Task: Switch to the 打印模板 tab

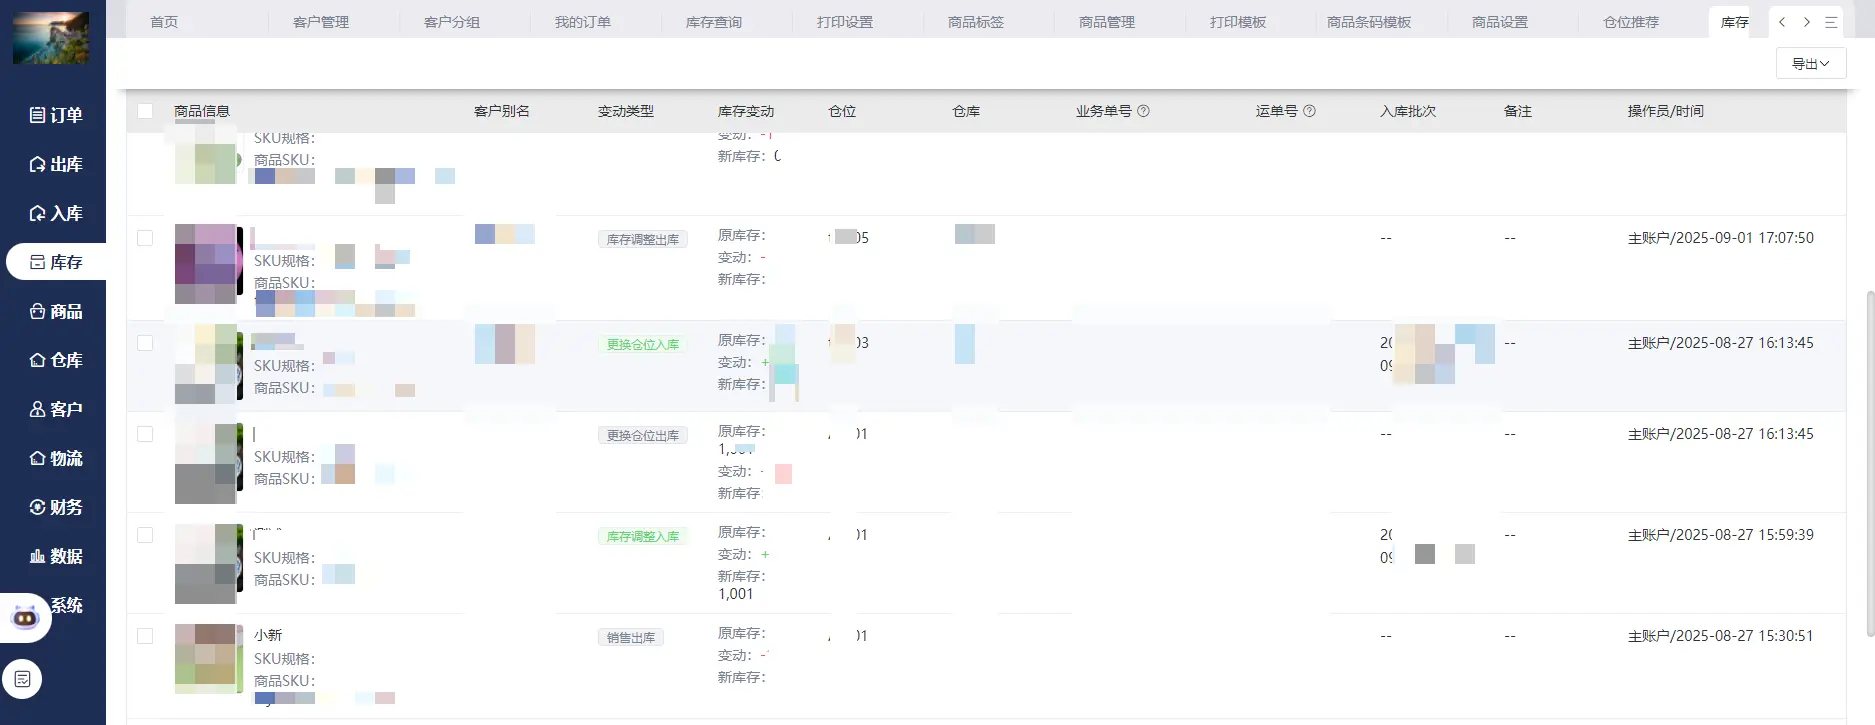Action: point(1238,22)
